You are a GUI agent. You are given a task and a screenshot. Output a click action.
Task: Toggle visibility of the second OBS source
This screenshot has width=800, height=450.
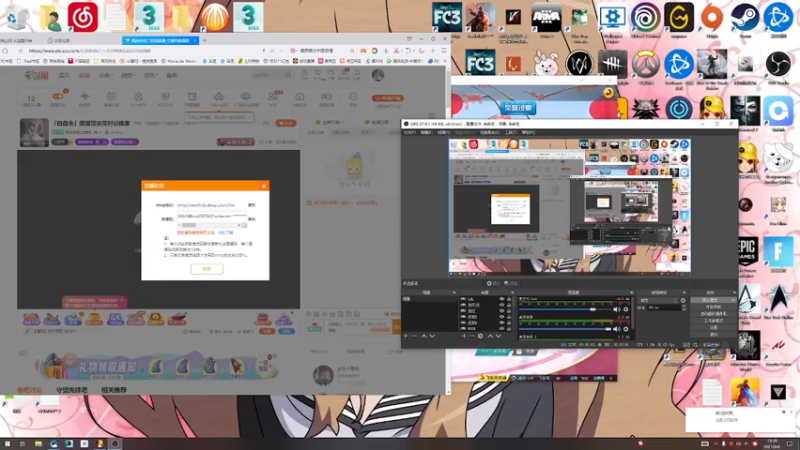click(502, 305)
